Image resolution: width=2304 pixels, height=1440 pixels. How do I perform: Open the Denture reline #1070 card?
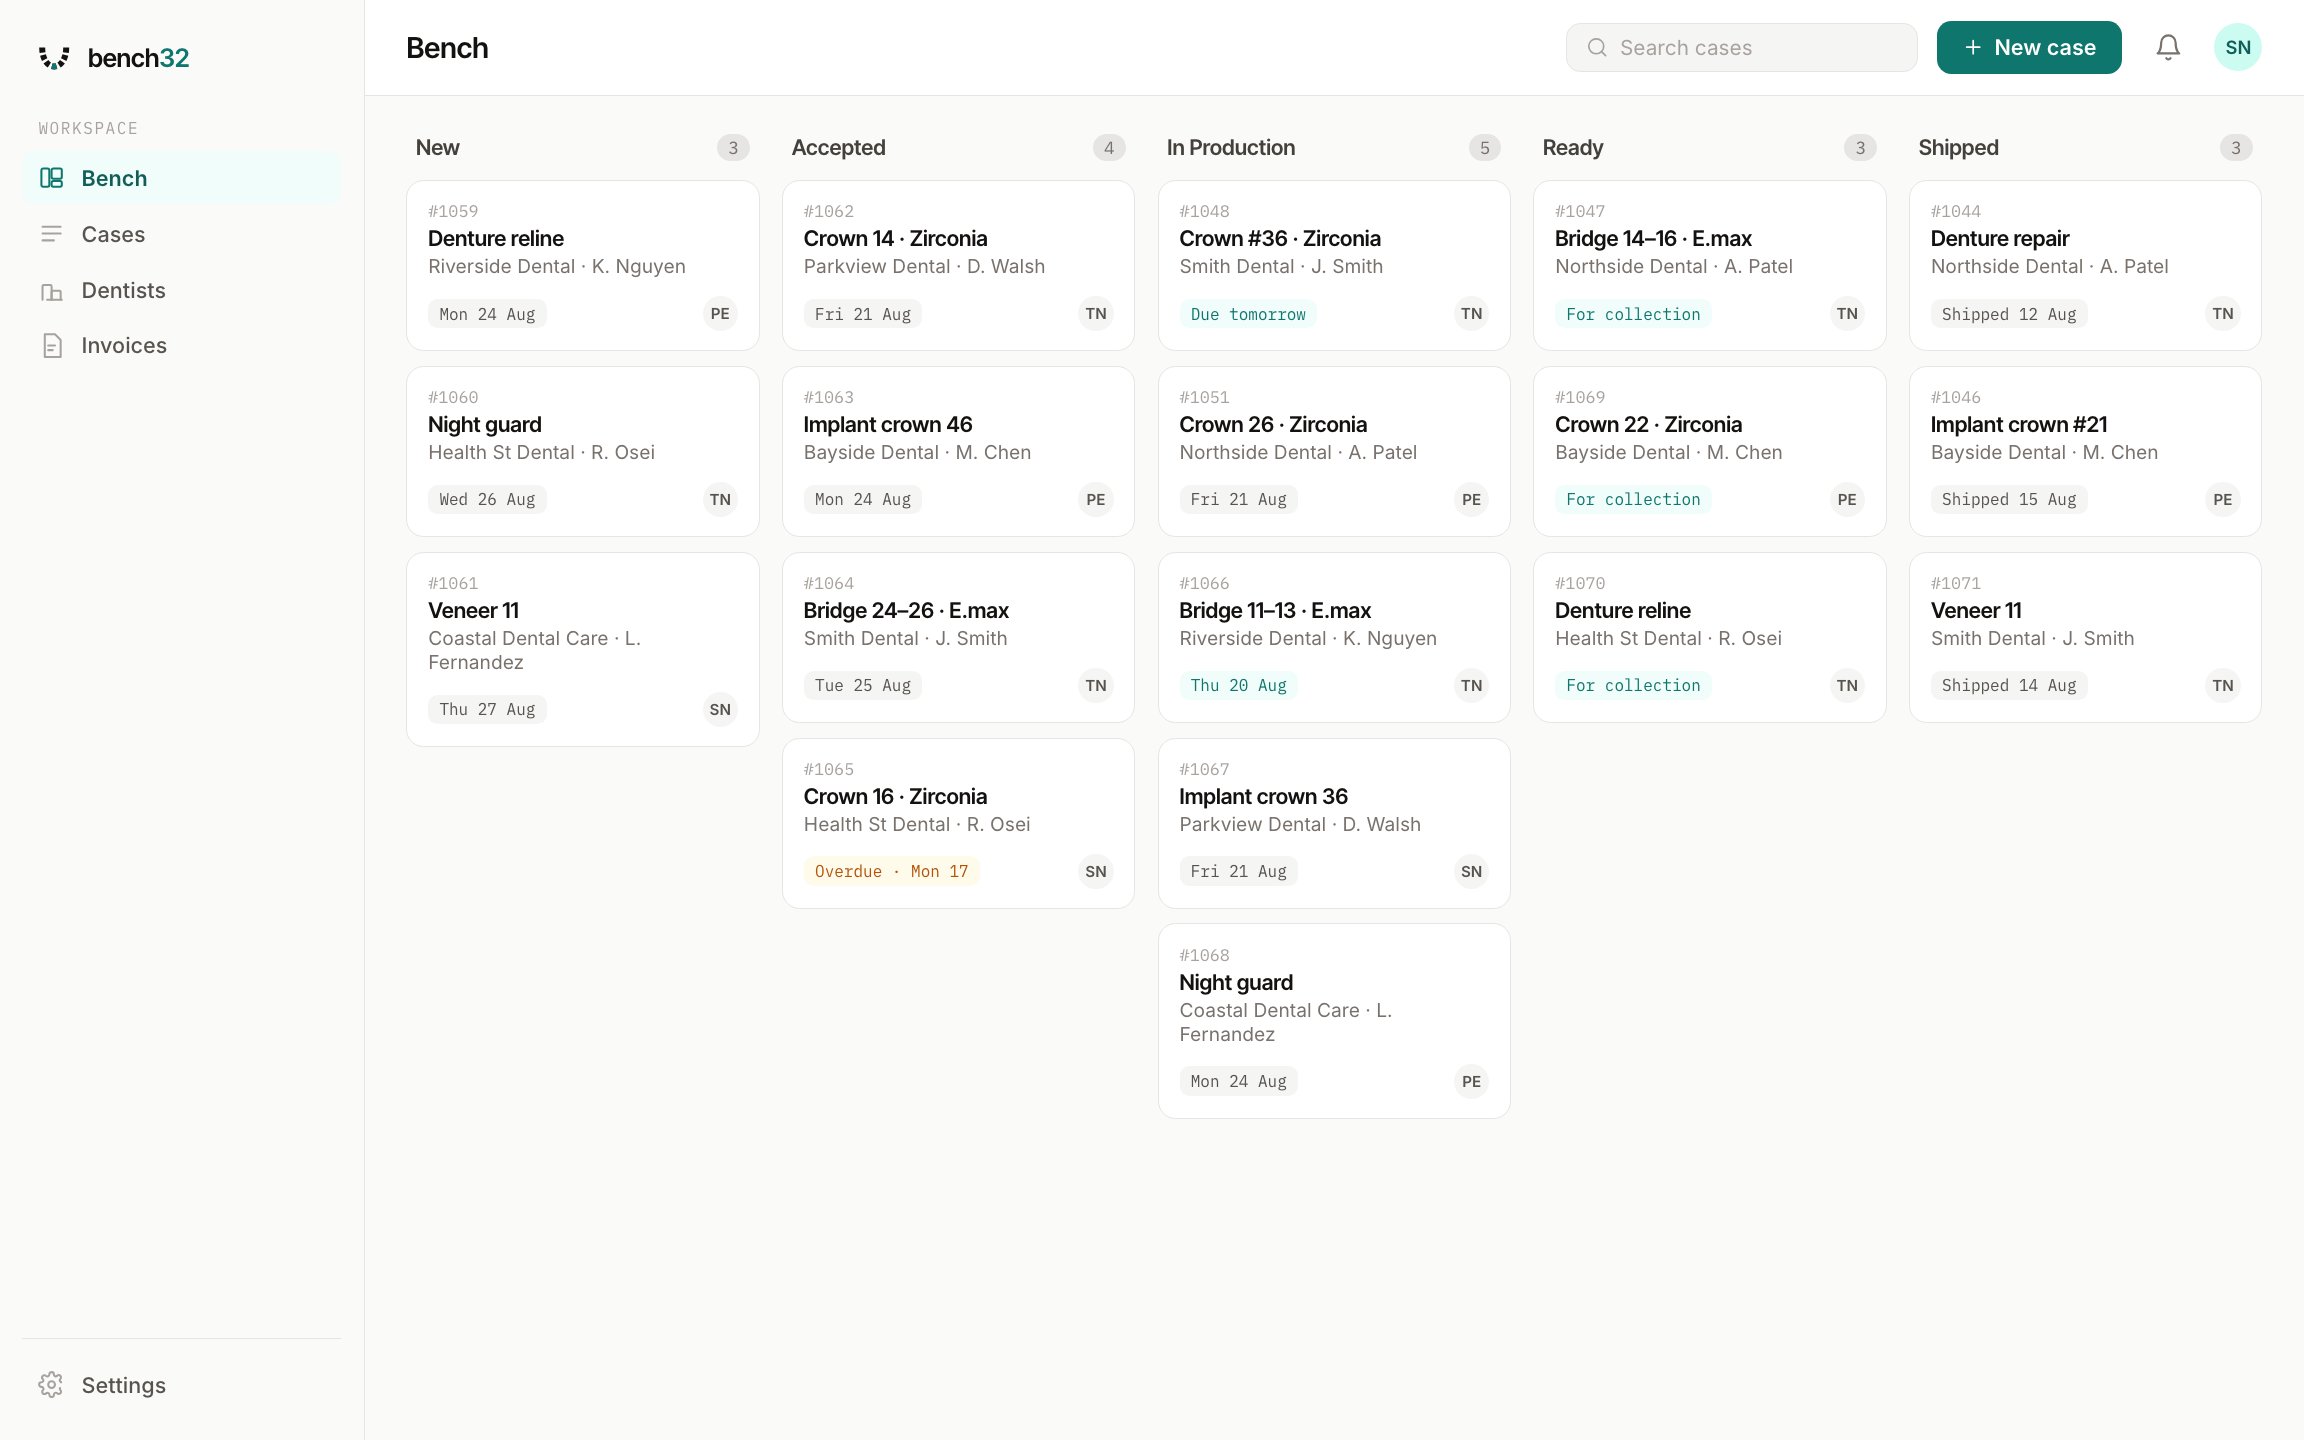[1710, 637]
